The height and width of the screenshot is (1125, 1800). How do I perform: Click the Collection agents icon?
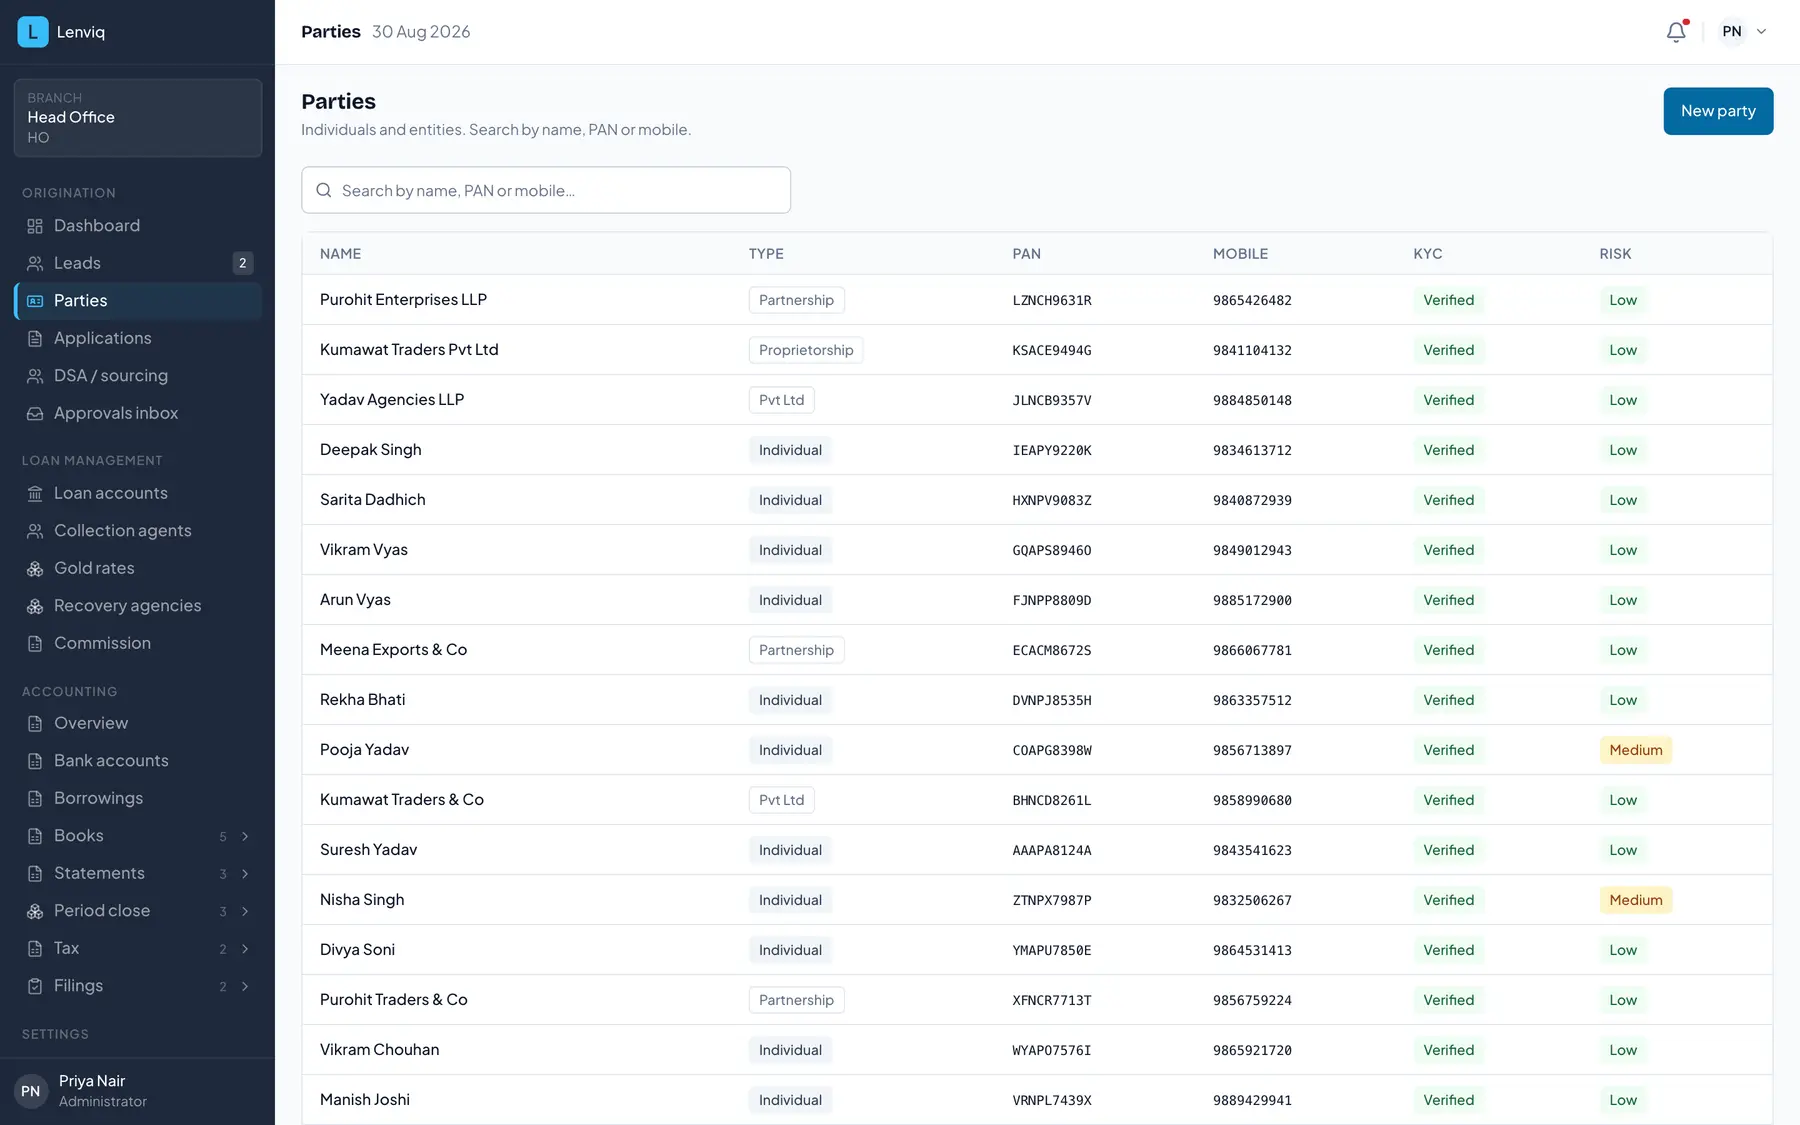[x=35, y=531]
